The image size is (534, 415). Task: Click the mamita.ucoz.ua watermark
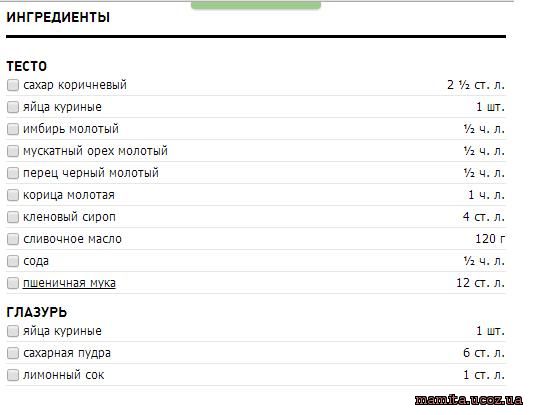pos(469,399)
